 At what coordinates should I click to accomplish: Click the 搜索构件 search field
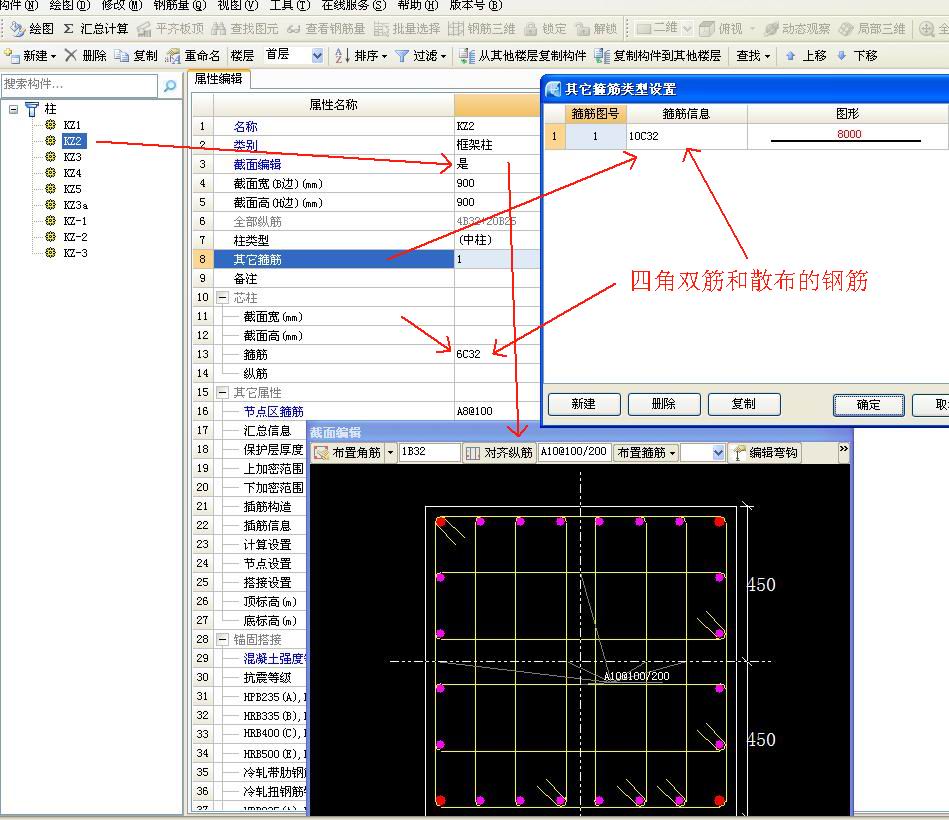[x=79, y=85]
